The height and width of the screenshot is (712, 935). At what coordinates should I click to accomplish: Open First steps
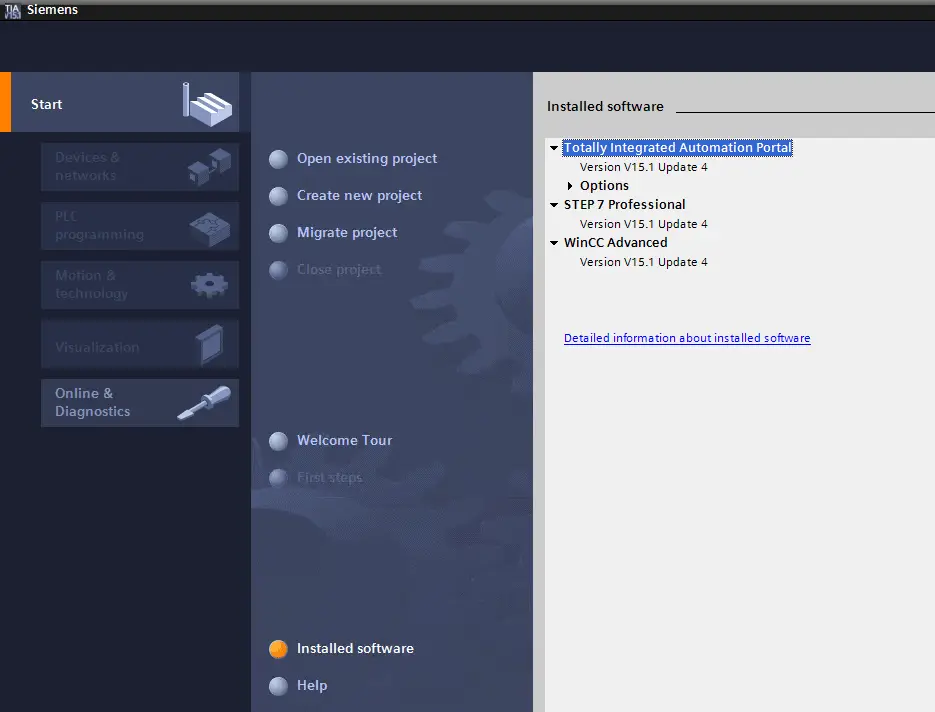point(330,478)
